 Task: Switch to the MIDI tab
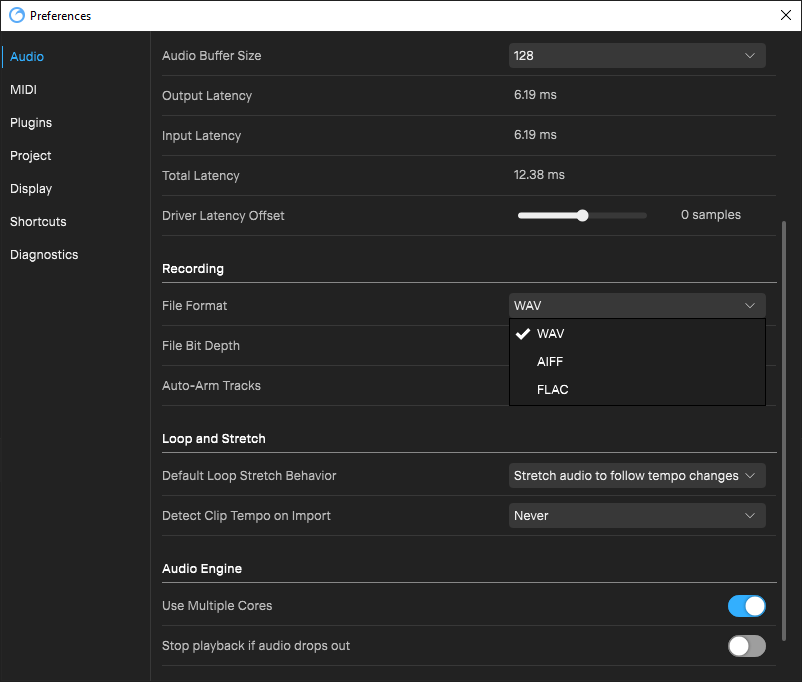tap(24, 90)
